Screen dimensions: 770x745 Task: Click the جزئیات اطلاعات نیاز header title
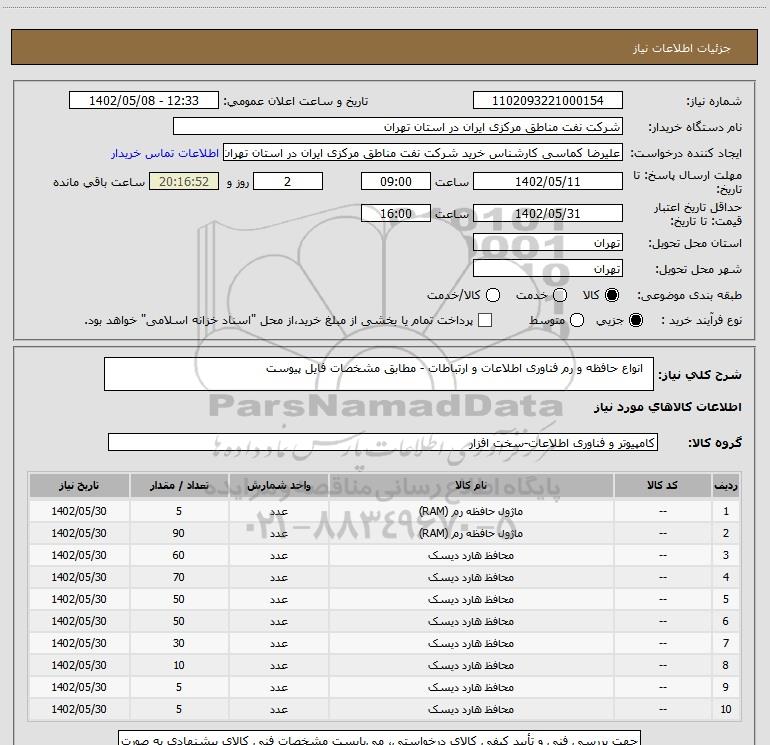click(681, 48)
